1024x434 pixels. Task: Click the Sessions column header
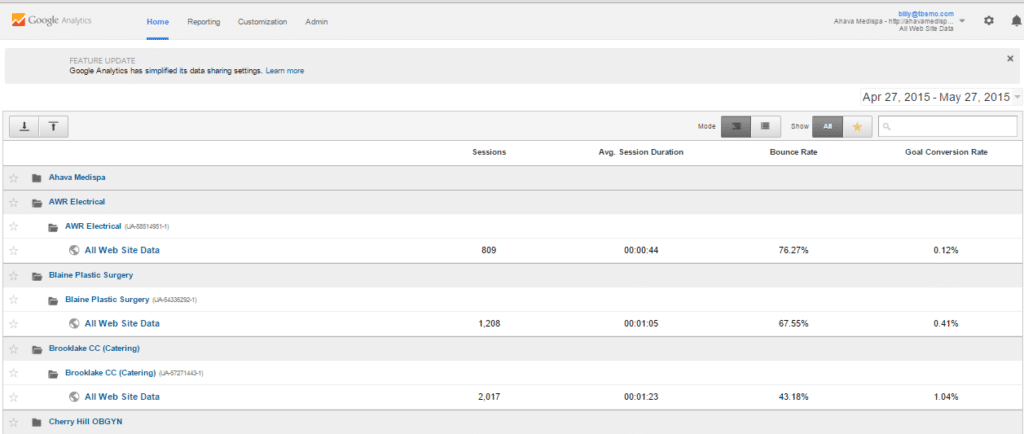pyautogui.click(x=489, y=153)
